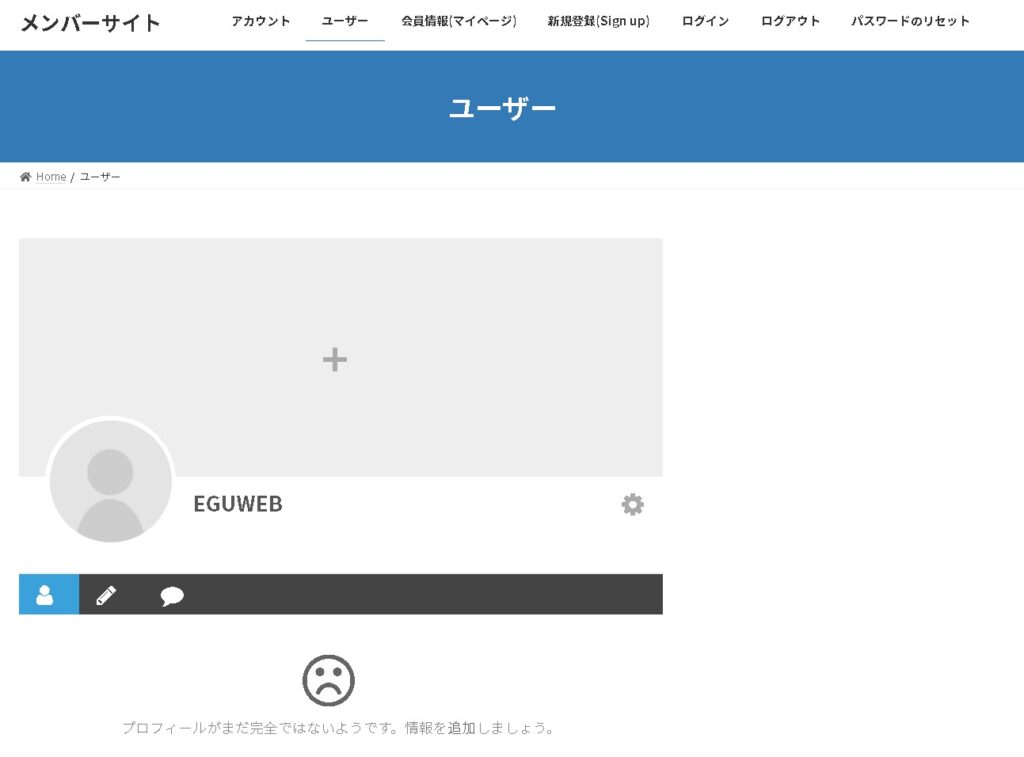
Task: Click the plus icon to add cover photo
Action: pos(334,360)
